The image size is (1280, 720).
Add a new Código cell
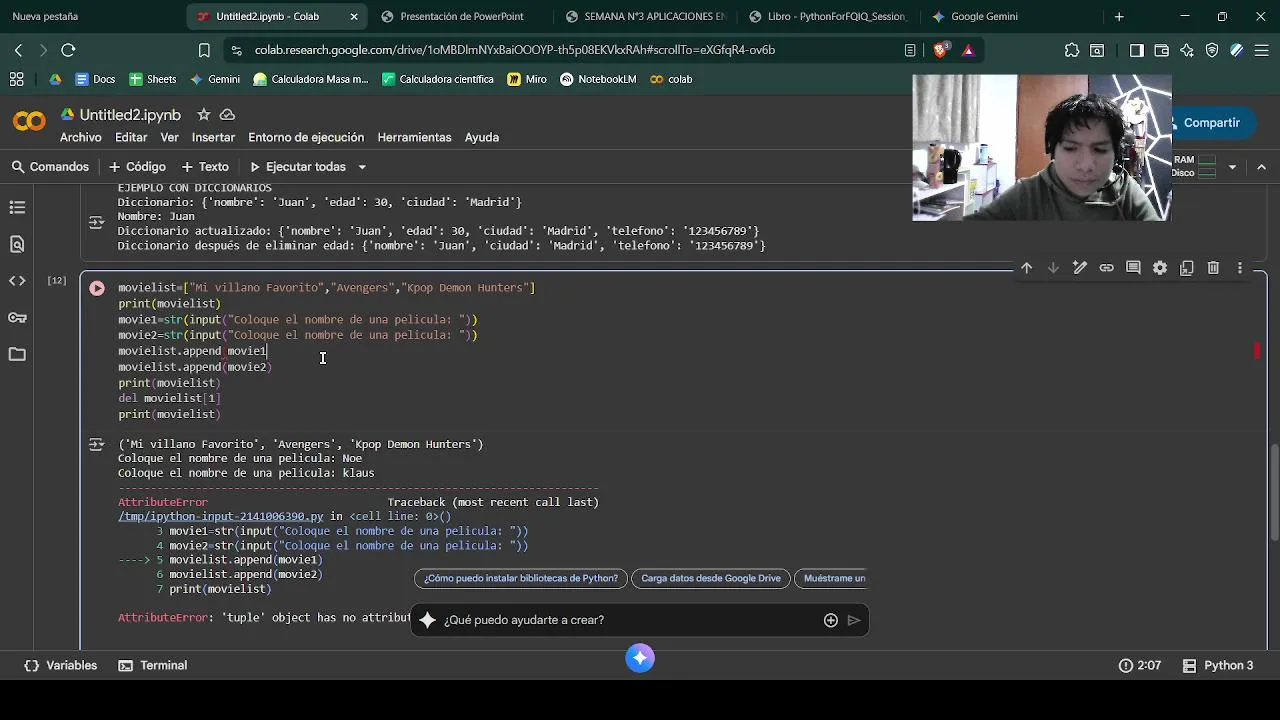coord(138,167)
